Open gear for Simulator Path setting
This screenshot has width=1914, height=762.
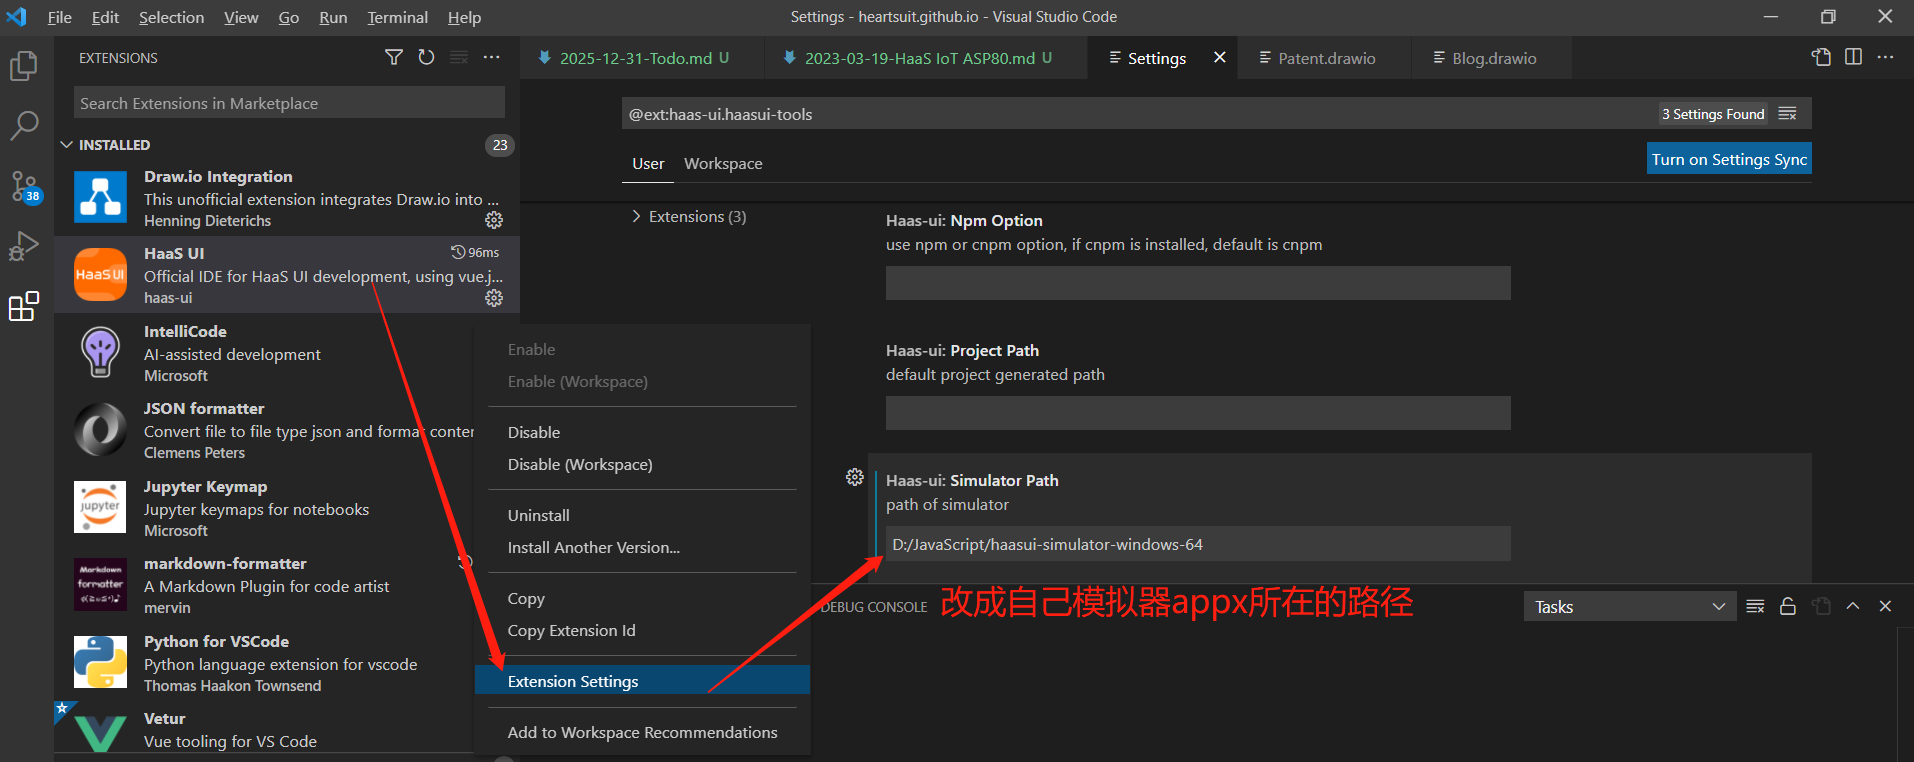point(855,477)
